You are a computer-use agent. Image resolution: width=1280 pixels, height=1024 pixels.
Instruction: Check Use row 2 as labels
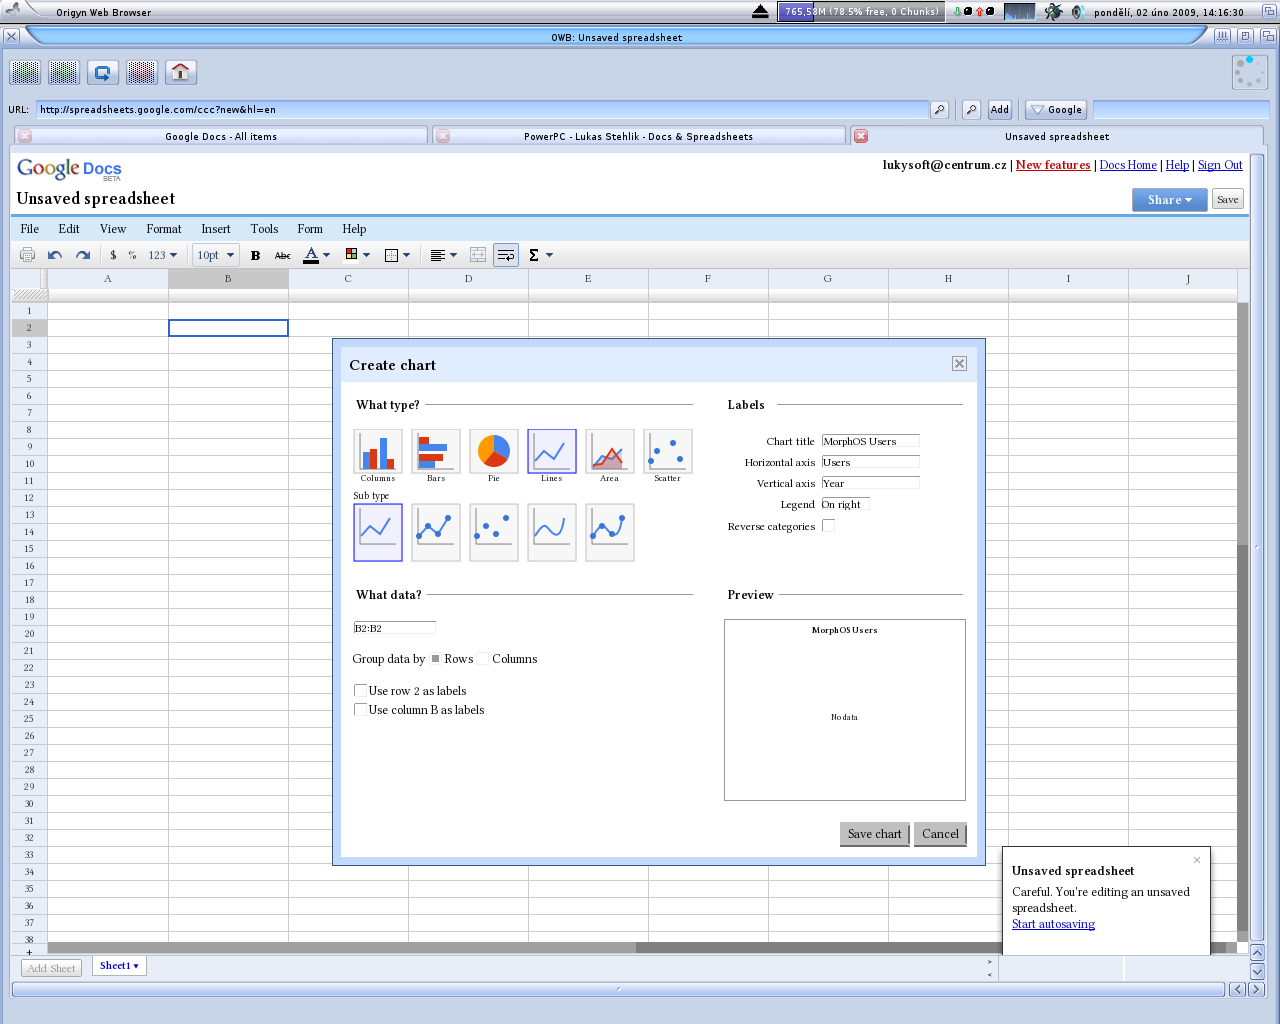click(x=360, y=690)
